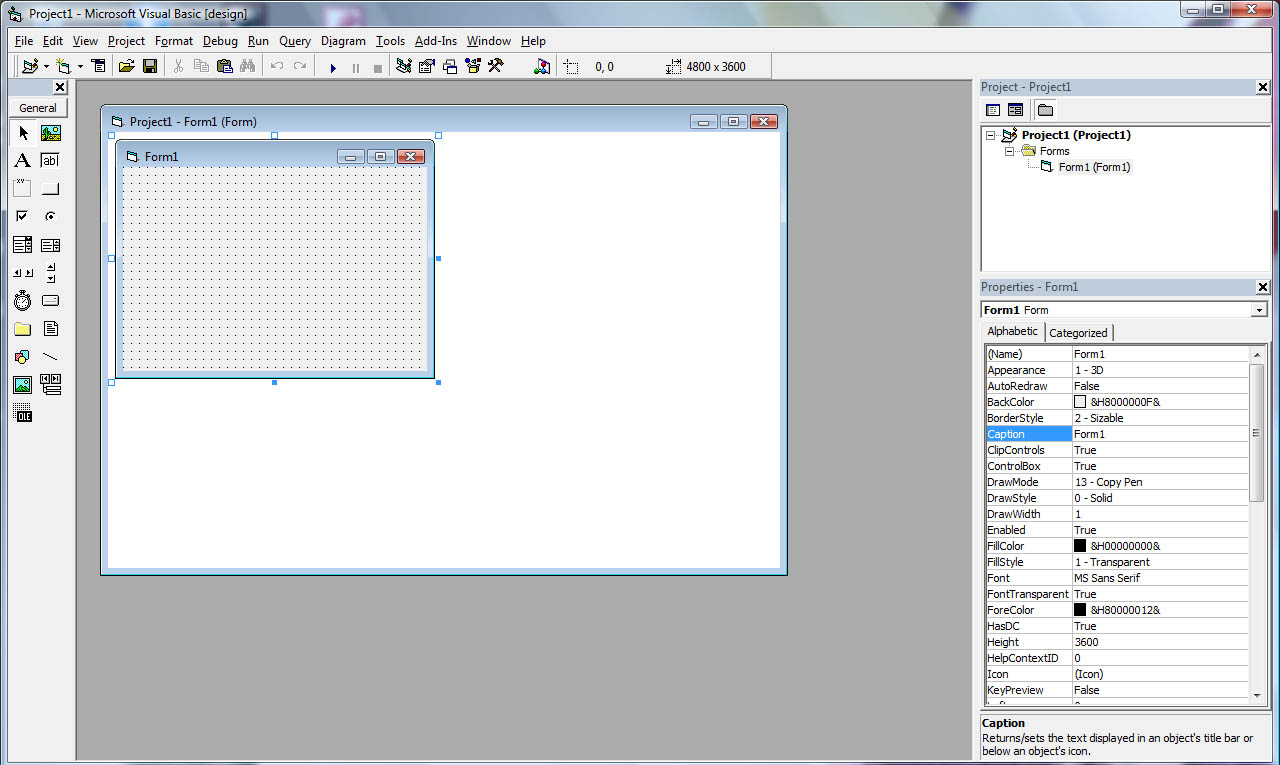Click the Add Standard EXE Project icon
1280x765 pixels.
tap(30, 67)
